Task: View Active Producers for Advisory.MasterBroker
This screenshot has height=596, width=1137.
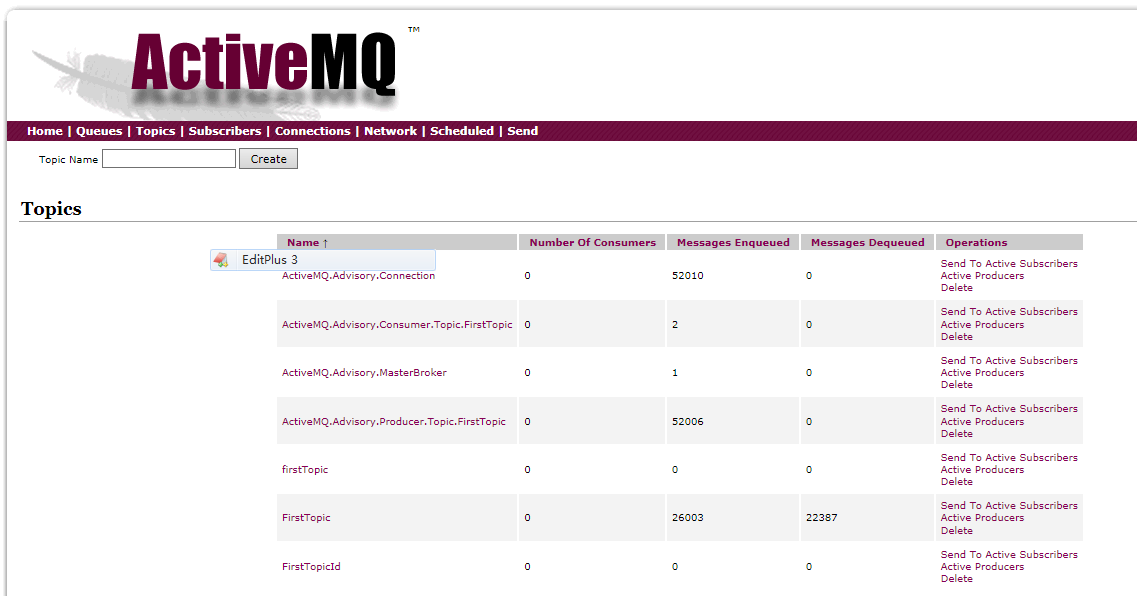Action: 982,373
